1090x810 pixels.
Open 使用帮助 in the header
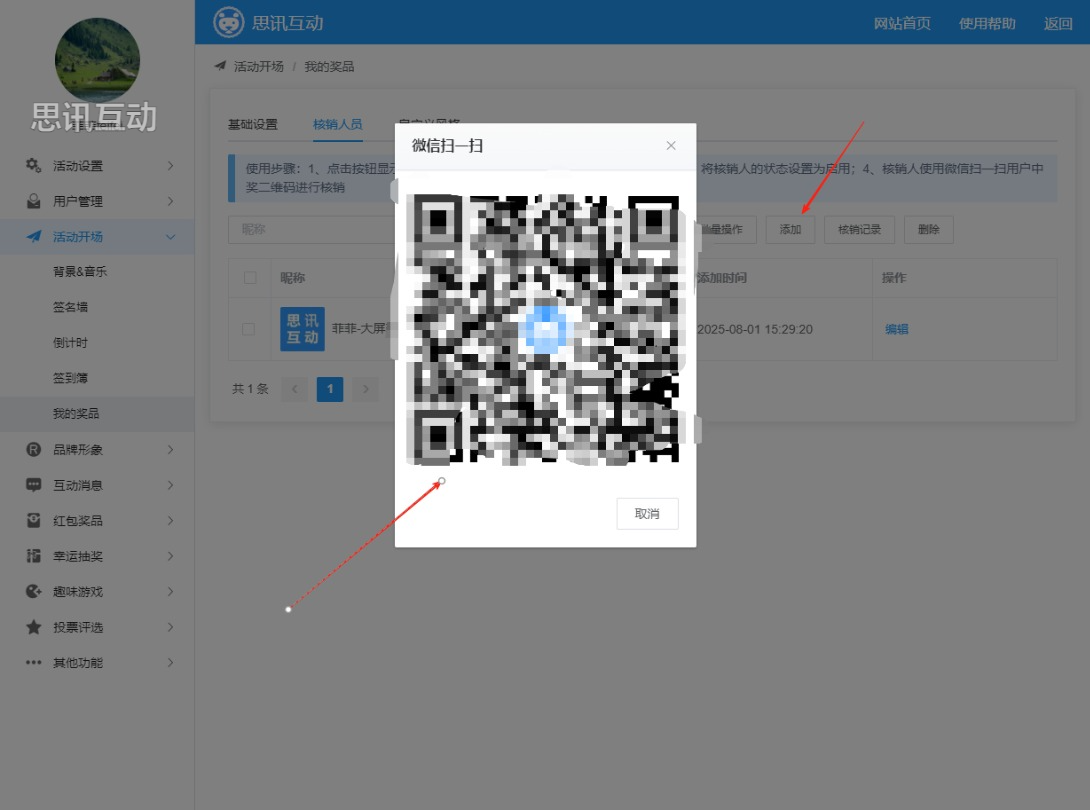(x=987, y=23)
